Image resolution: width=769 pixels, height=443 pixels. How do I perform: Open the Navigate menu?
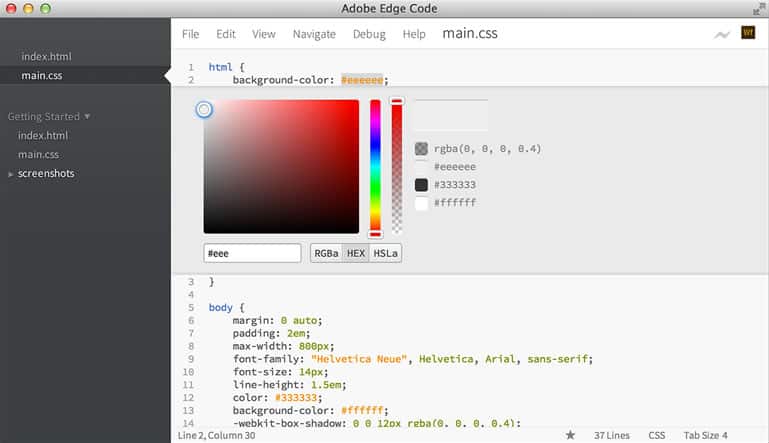click(x=314, y=34)
